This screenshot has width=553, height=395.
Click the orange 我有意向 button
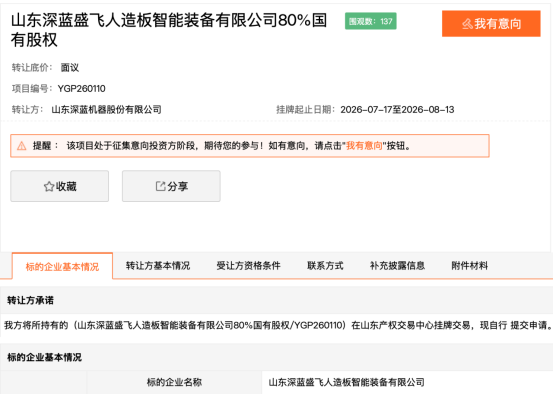(491, 24)
